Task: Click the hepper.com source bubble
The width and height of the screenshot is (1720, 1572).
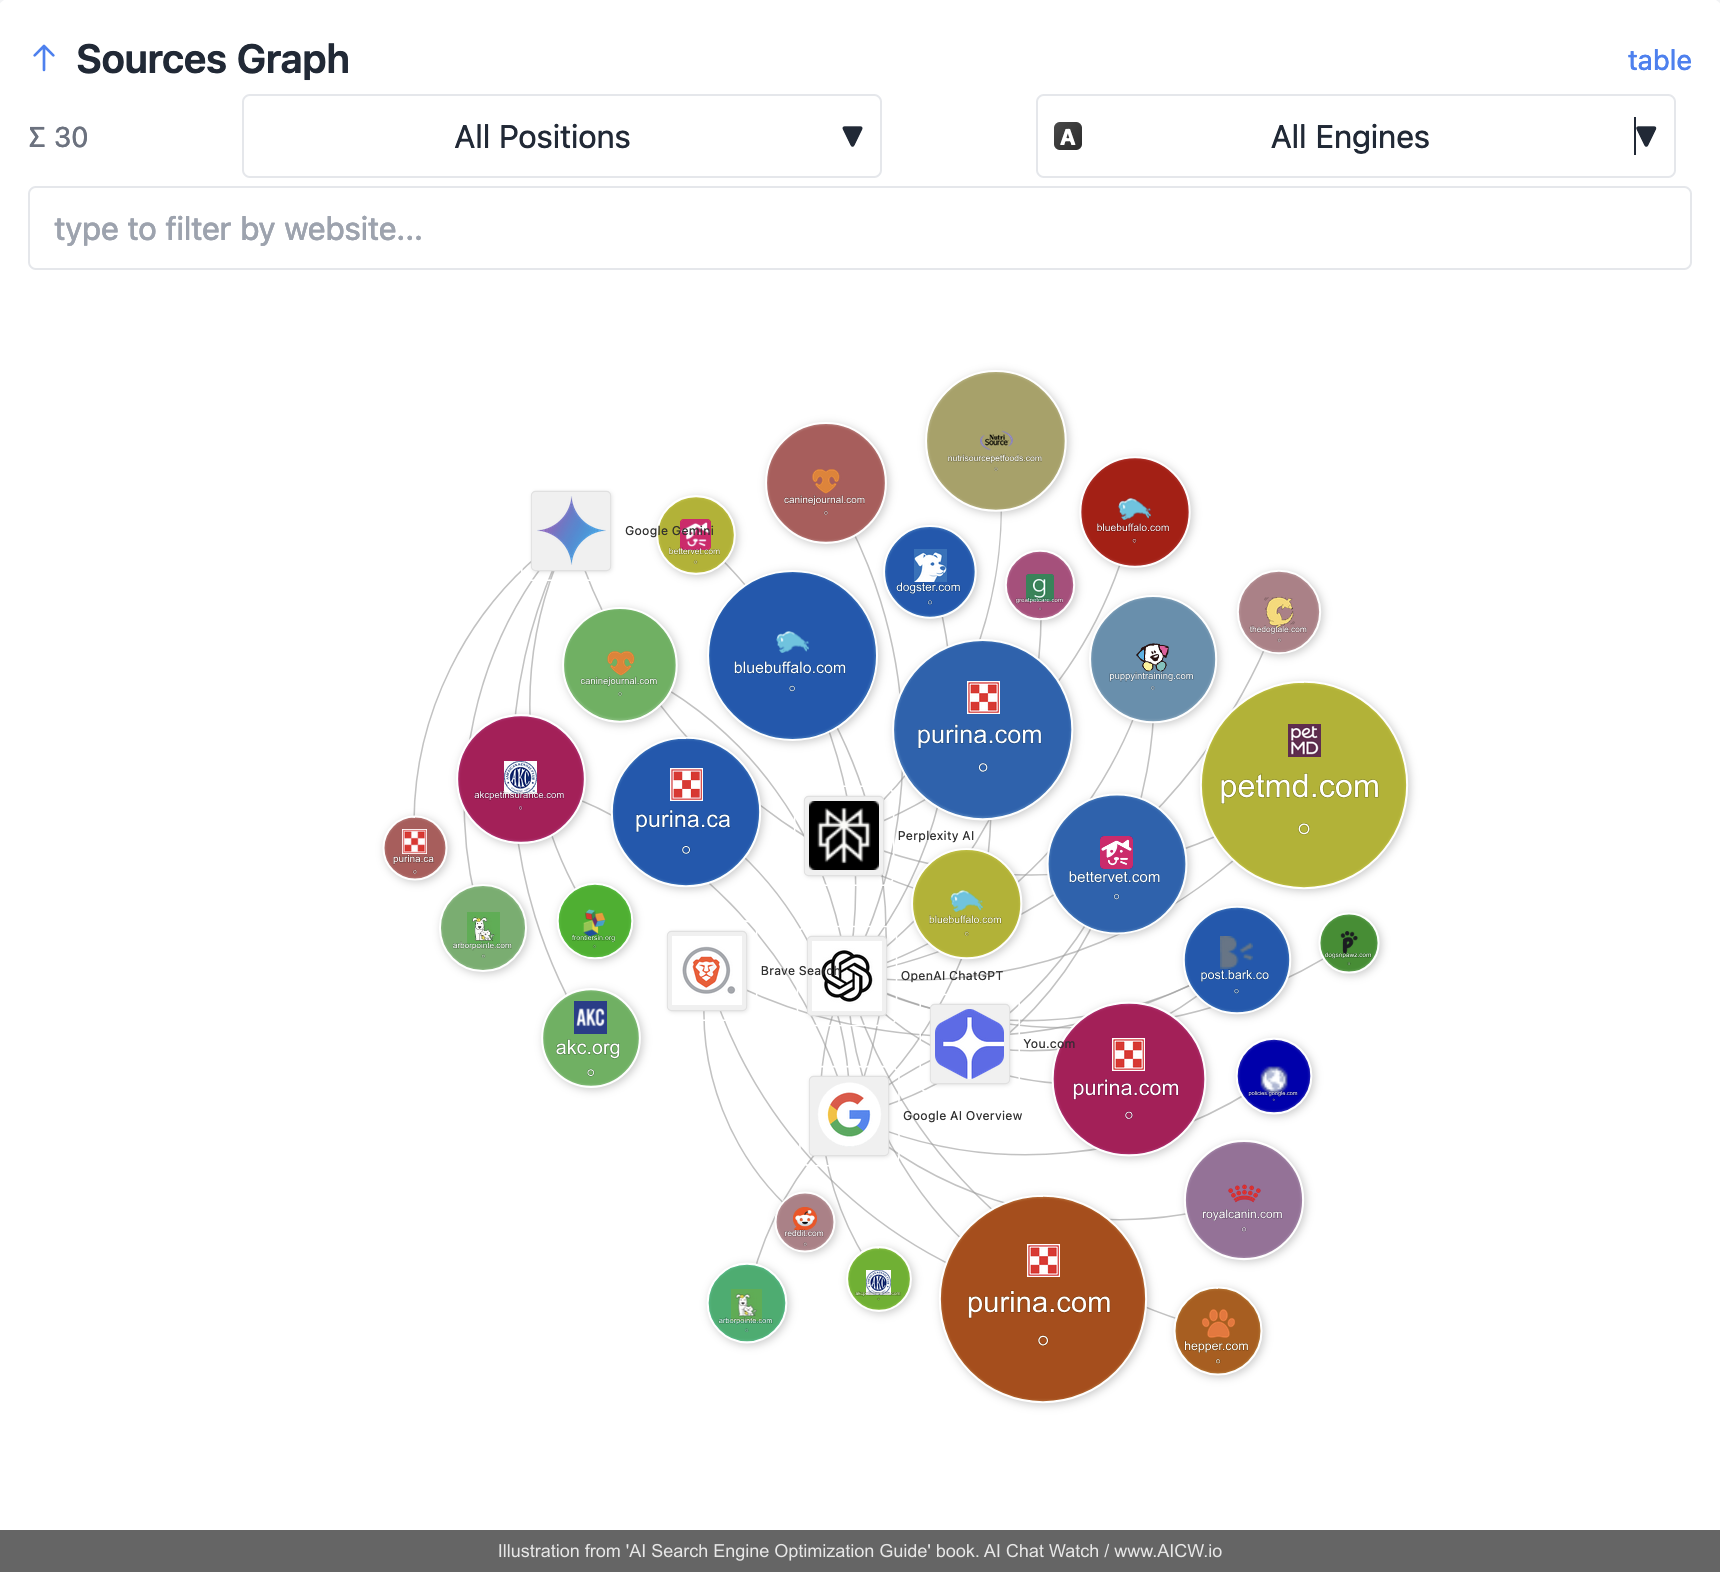Action: pos(1217,1331)
